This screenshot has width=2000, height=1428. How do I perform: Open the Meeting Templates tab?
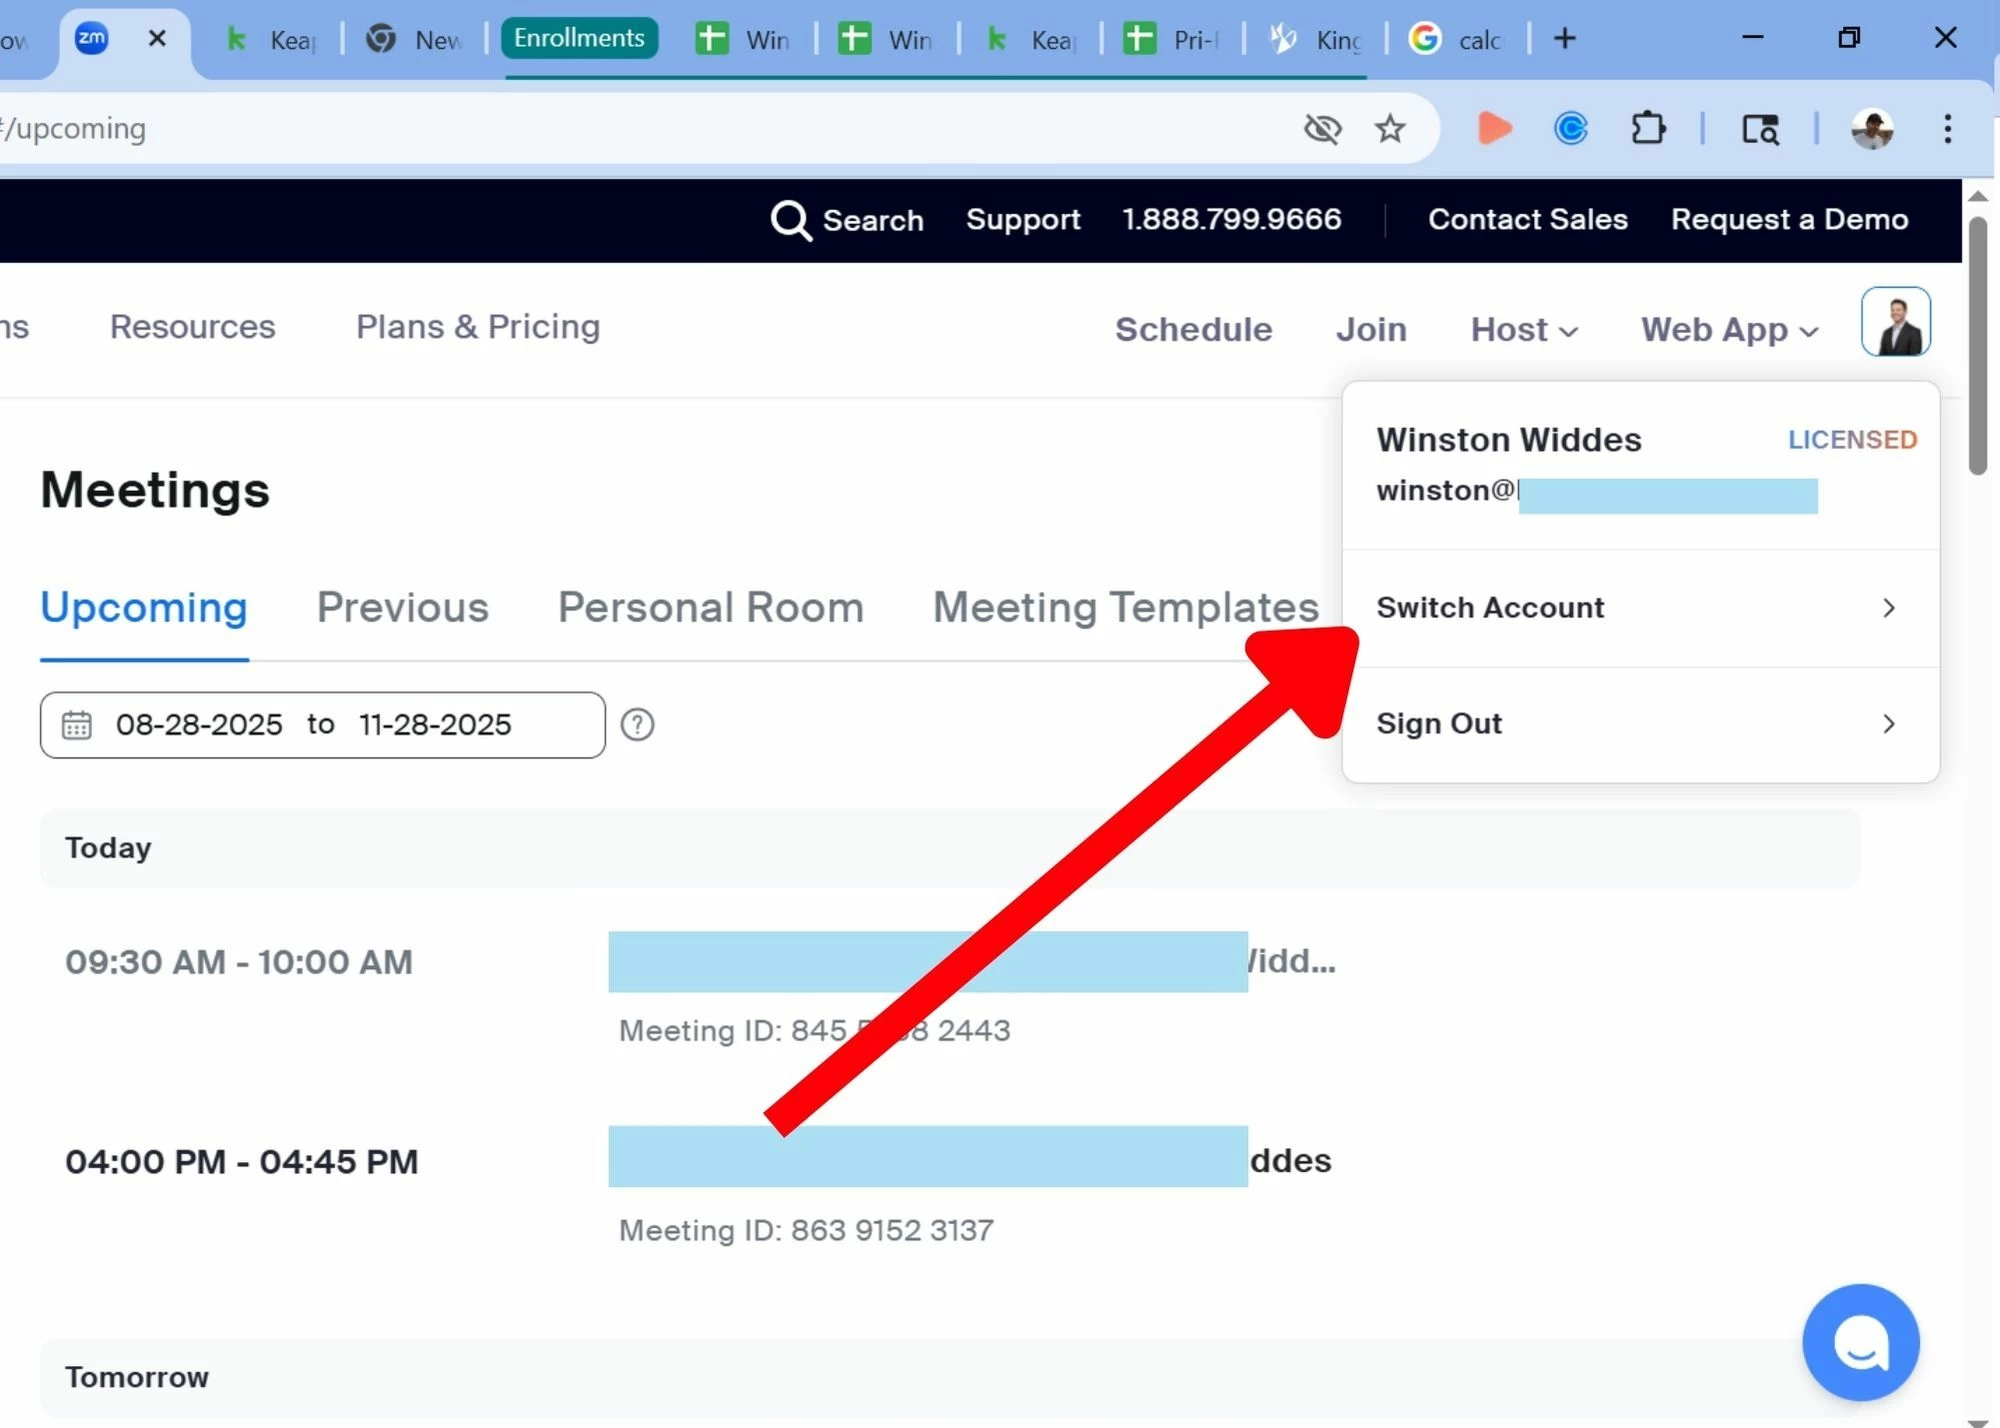point(1126,607)
